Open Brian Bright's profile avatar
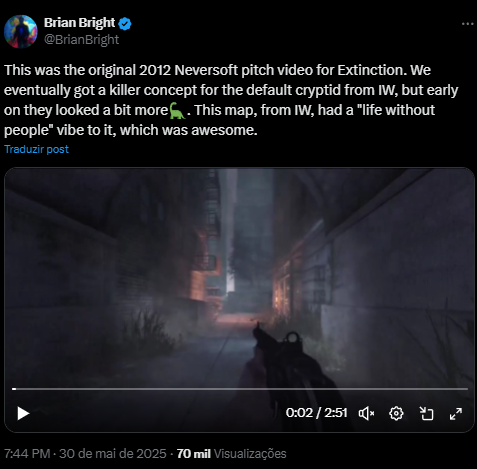Screen dimensions: 477x469 point(21,32)
